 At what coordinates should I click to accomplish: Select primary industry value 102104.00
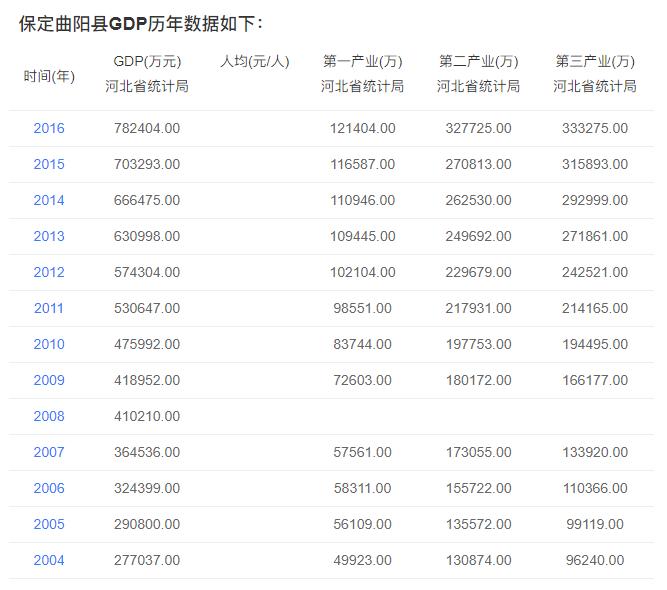click(363, 272)
